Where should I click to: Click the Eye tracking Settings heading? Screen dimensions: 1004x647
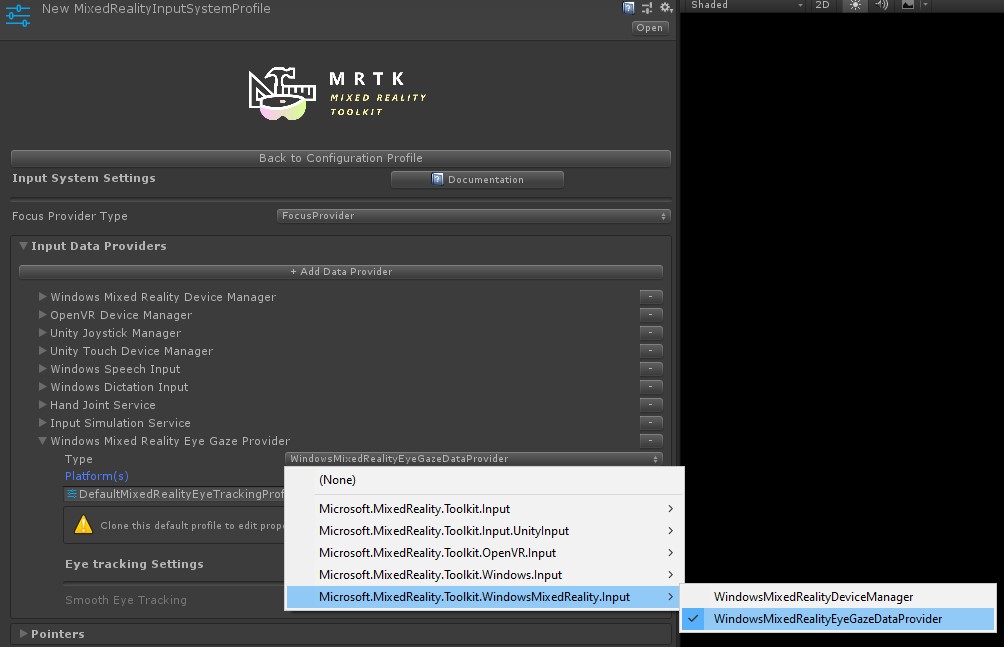coord(134,564)
